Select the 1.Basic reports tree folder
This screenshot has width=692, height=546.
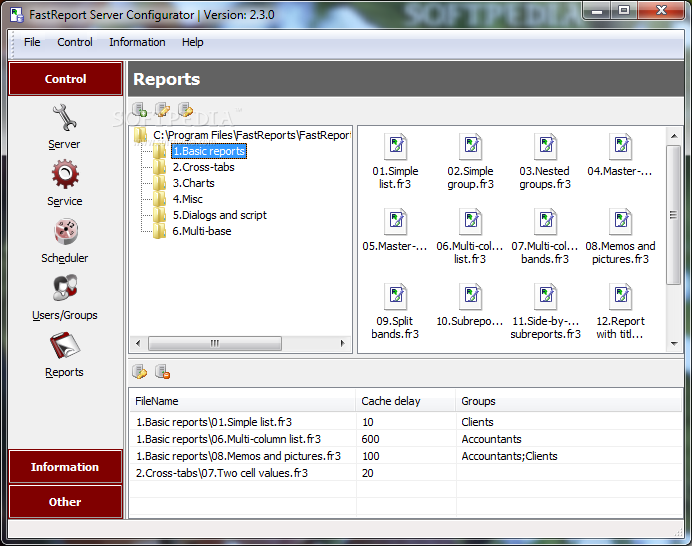208,151
